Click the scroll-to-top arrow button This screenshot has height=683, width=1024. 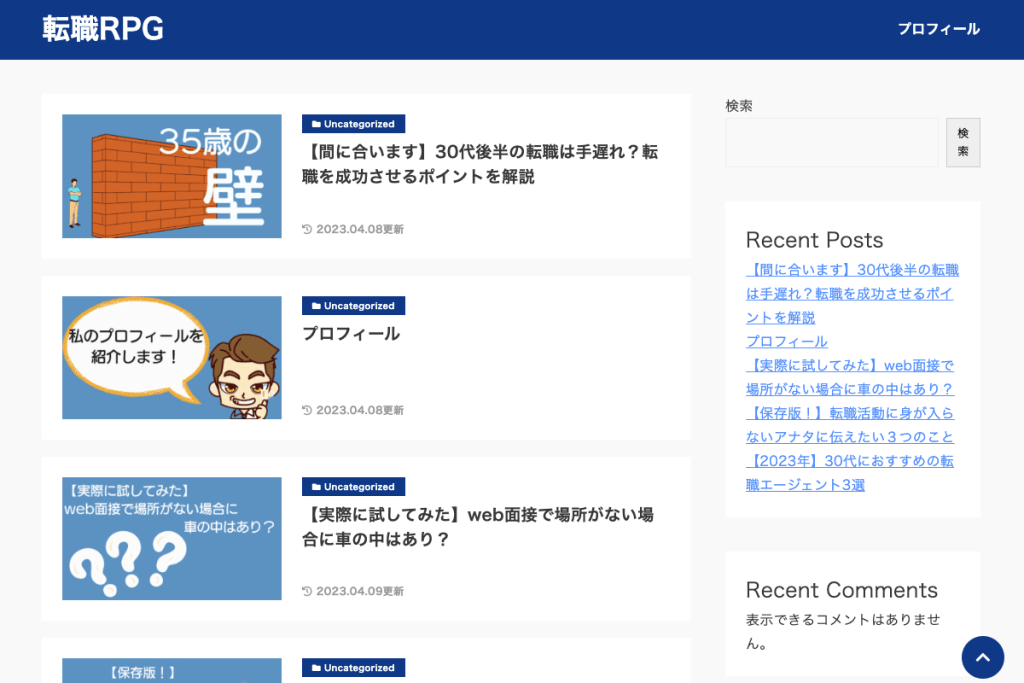click(x=982, y=657)
